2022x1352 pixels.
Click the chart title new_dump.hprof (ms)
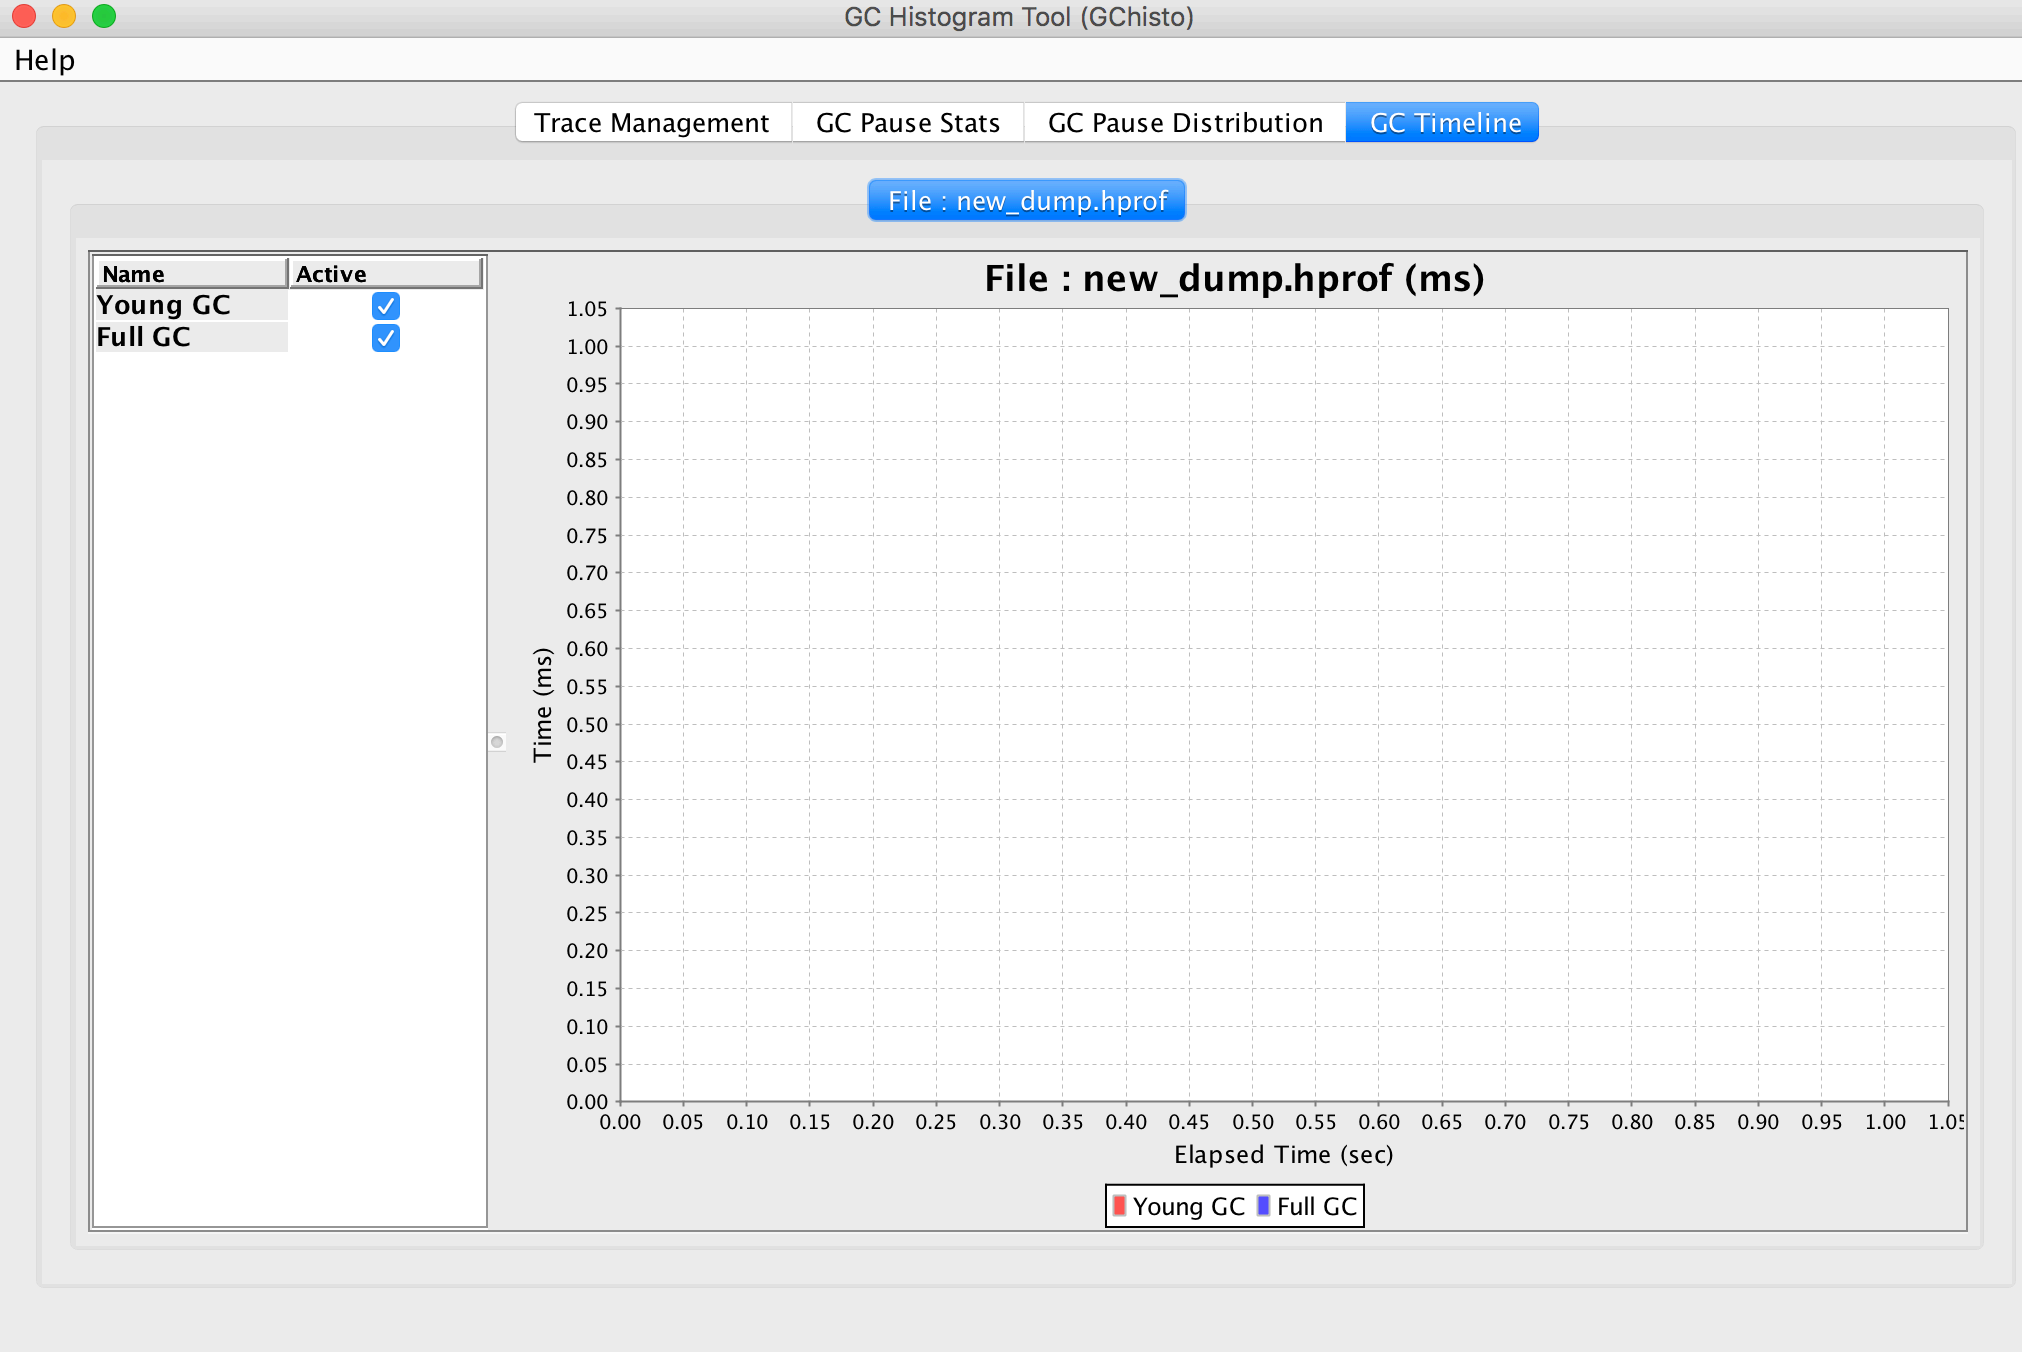[1233, 278]
